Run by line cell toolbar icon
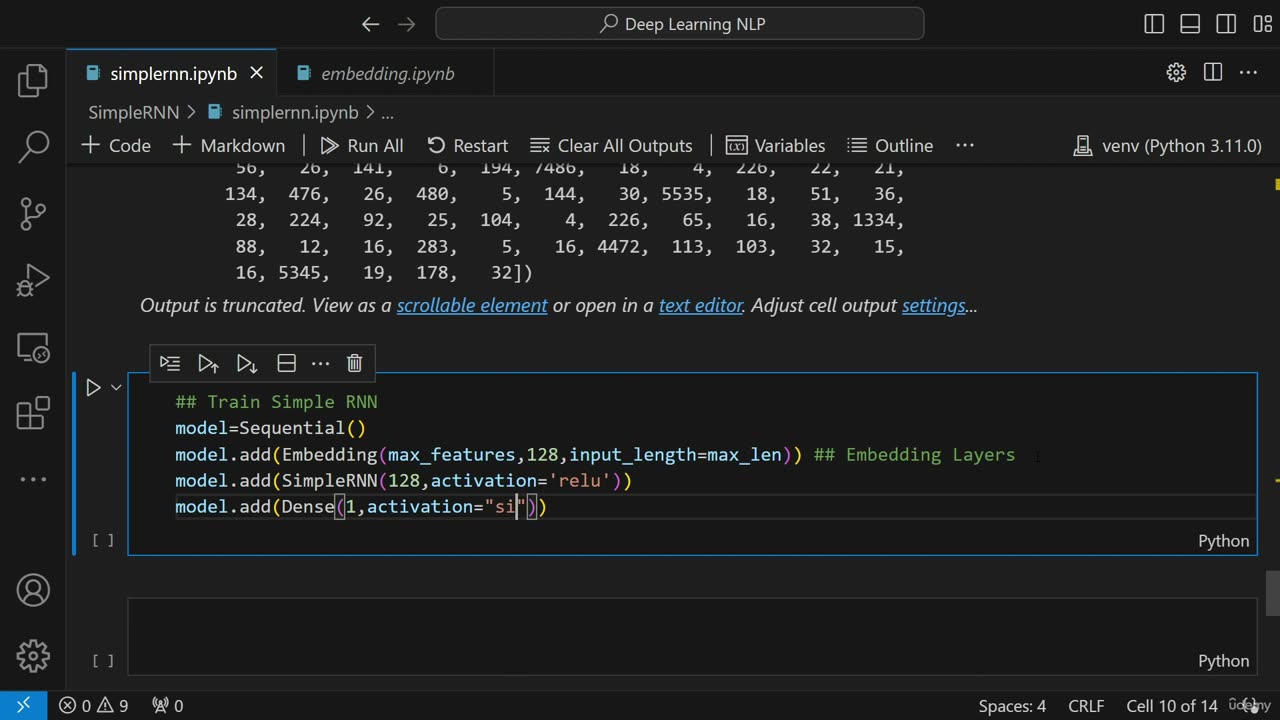Viewport: 1280px width, 720px height. tap(170, 363)
